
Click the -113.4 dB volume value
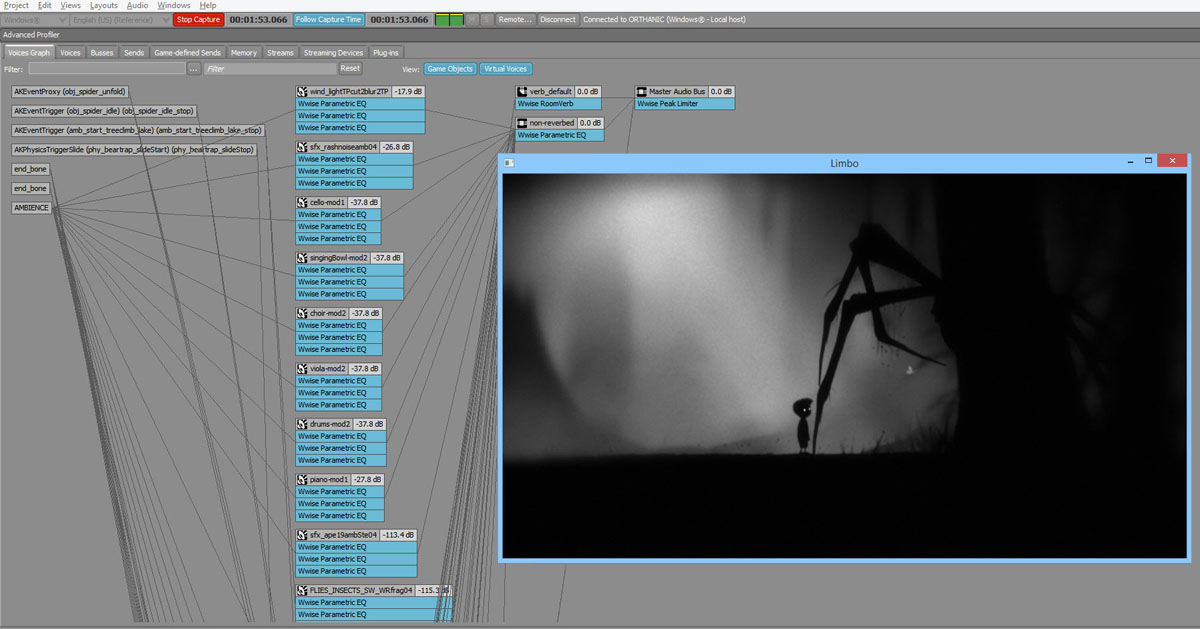(398, 535)
